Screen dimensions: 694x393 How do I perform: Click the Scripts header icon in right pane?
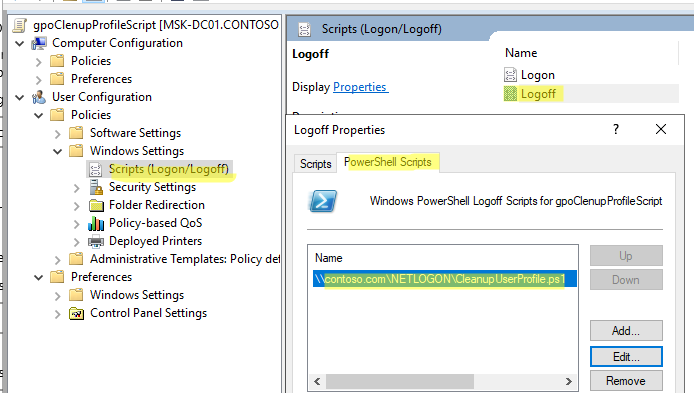pos(305,30)
